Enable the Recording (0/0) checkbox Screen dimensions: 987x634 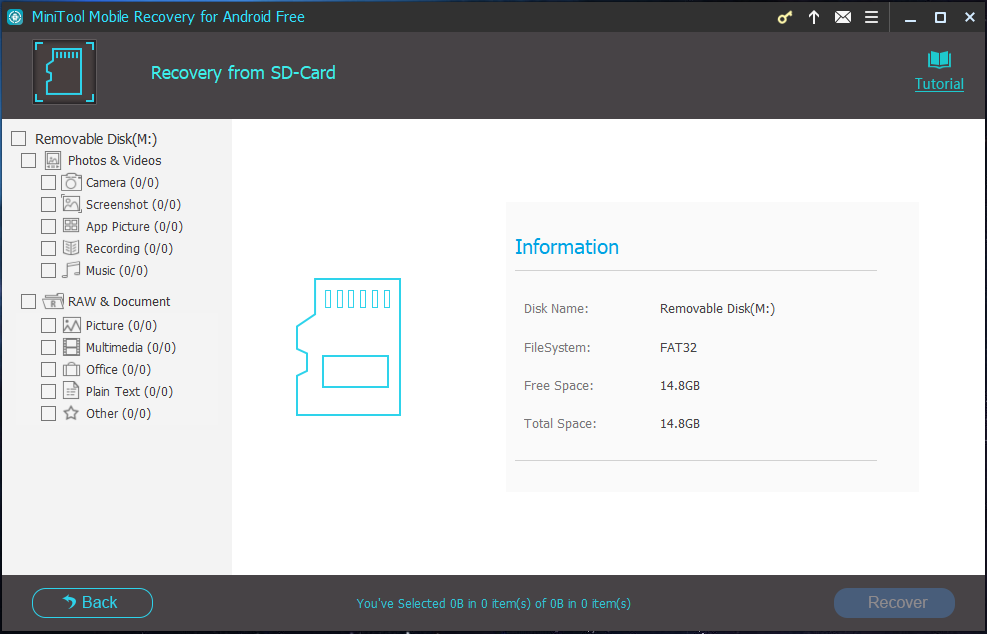[48, 248]
